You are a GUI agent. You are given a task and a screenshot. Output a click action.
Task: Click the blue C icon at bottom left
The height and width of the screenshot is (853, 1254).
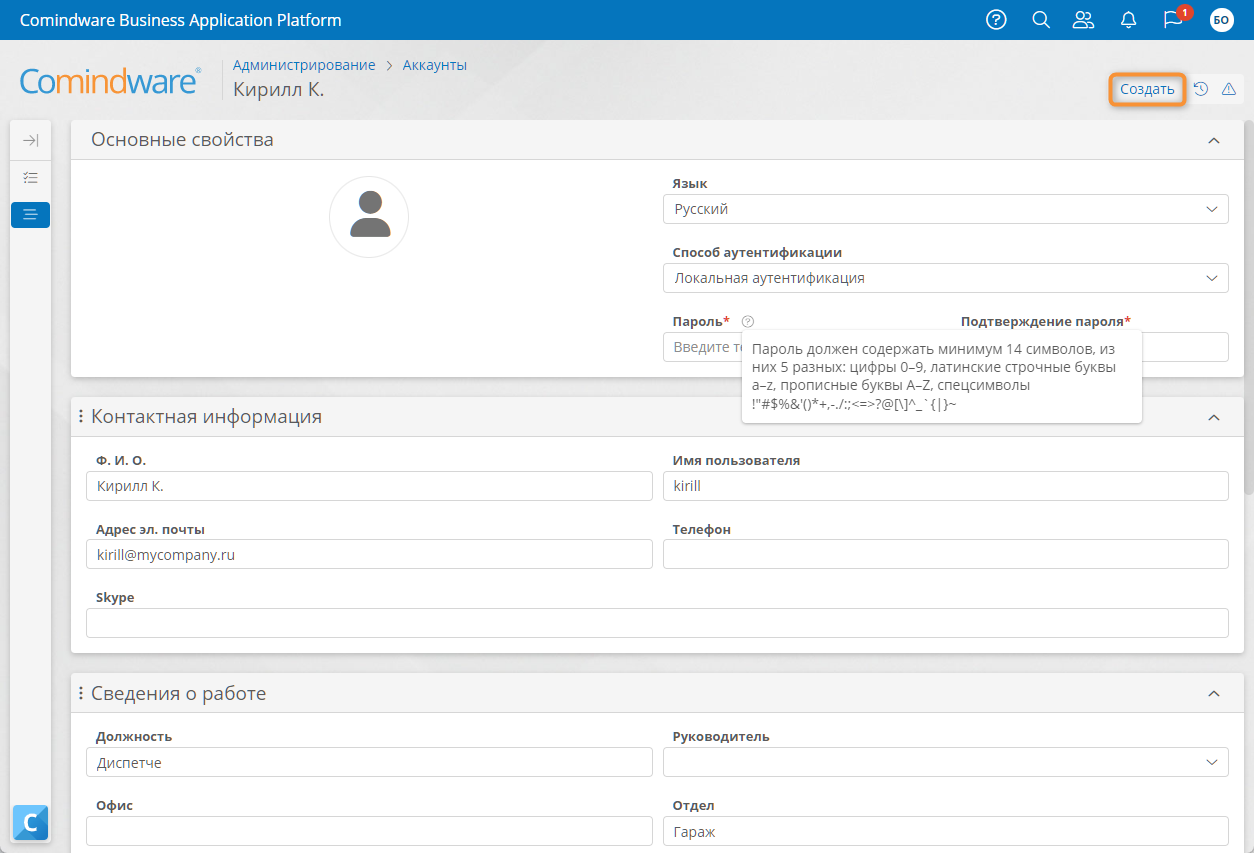(30, 823)
